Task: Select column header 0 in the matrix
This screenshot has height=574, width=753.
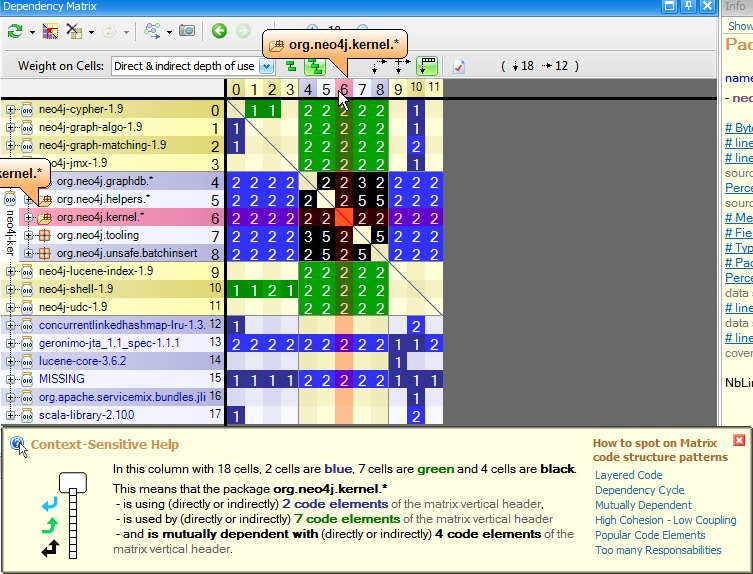Action: (x=236, y=89)
